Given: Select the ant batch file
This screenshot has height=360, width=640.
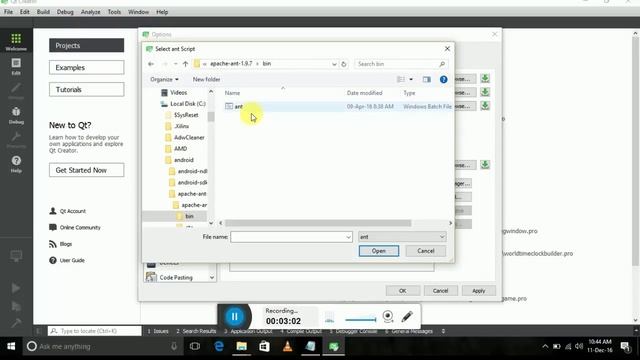Looking at the screenshot, I should click(x=339, y=107).
